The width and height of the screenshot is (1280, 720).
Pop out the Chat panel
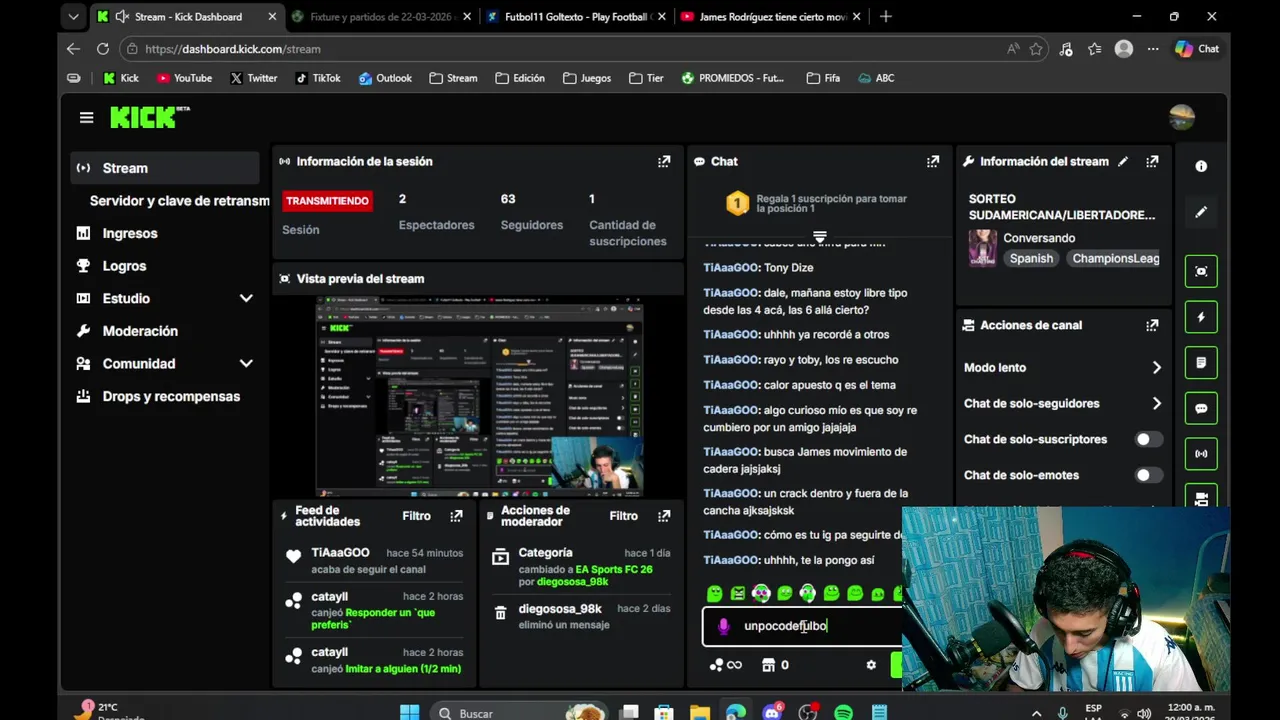click(x=933, y=161)
